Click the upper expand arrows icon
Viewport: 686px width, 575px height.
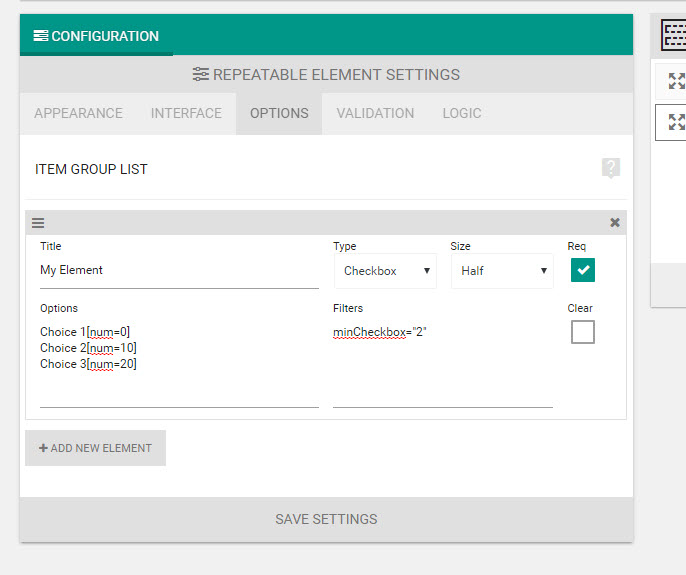pyautogui.click(x=676, y=81)
